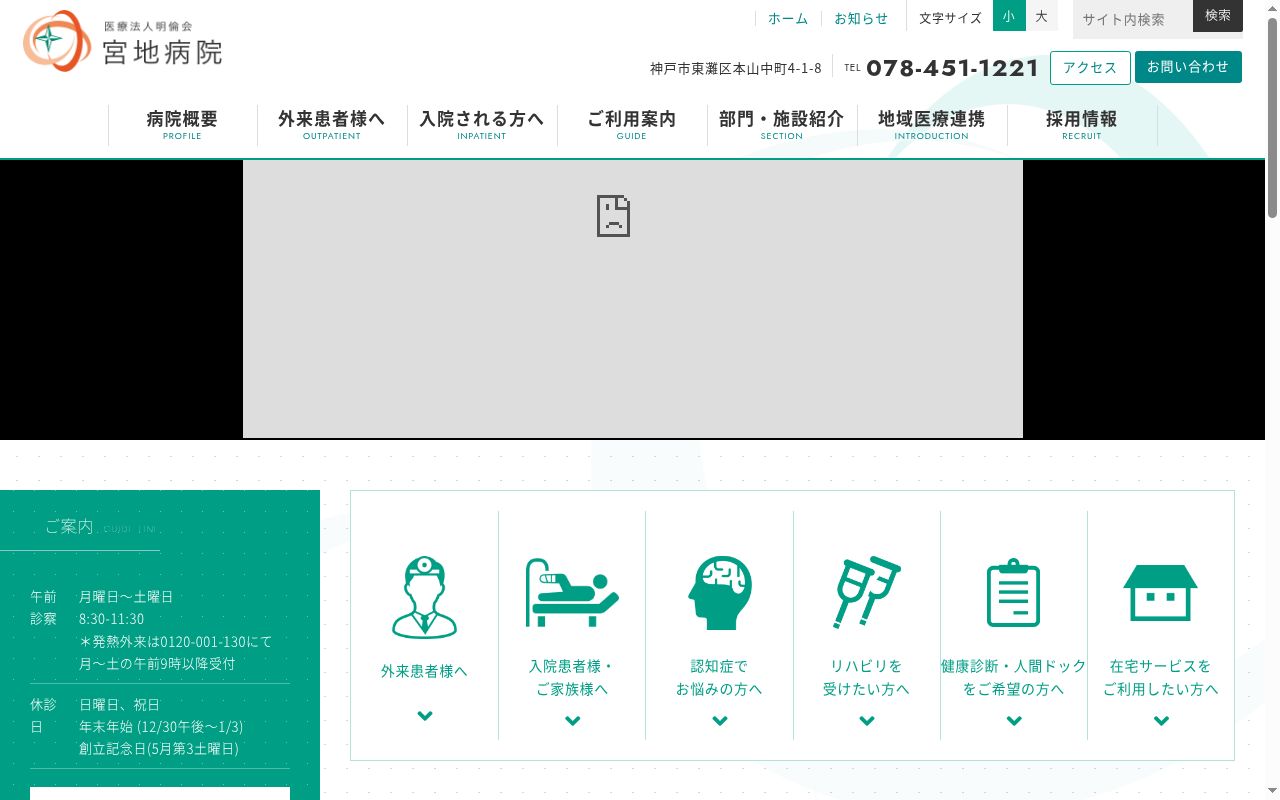Expand the chevron under 入院患者様・ご家族様へ
Viewport: 1280px width, 800px height.
[x=572, y=720]
